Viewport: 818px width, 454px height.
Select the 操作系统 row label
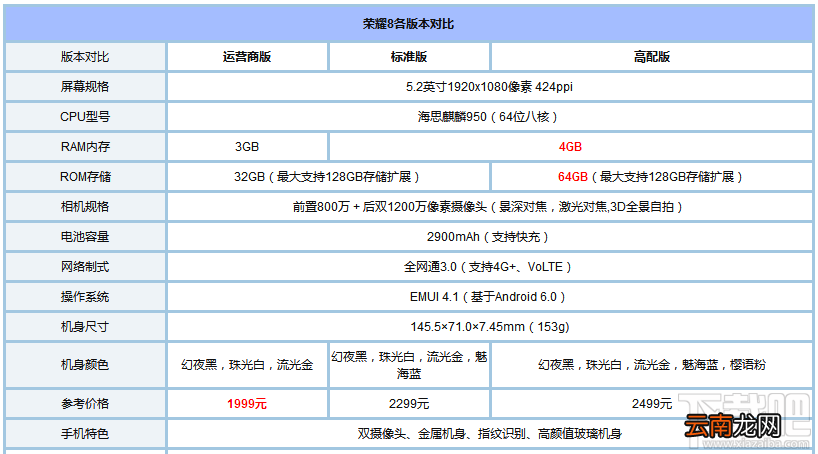(x=85, y=297)
